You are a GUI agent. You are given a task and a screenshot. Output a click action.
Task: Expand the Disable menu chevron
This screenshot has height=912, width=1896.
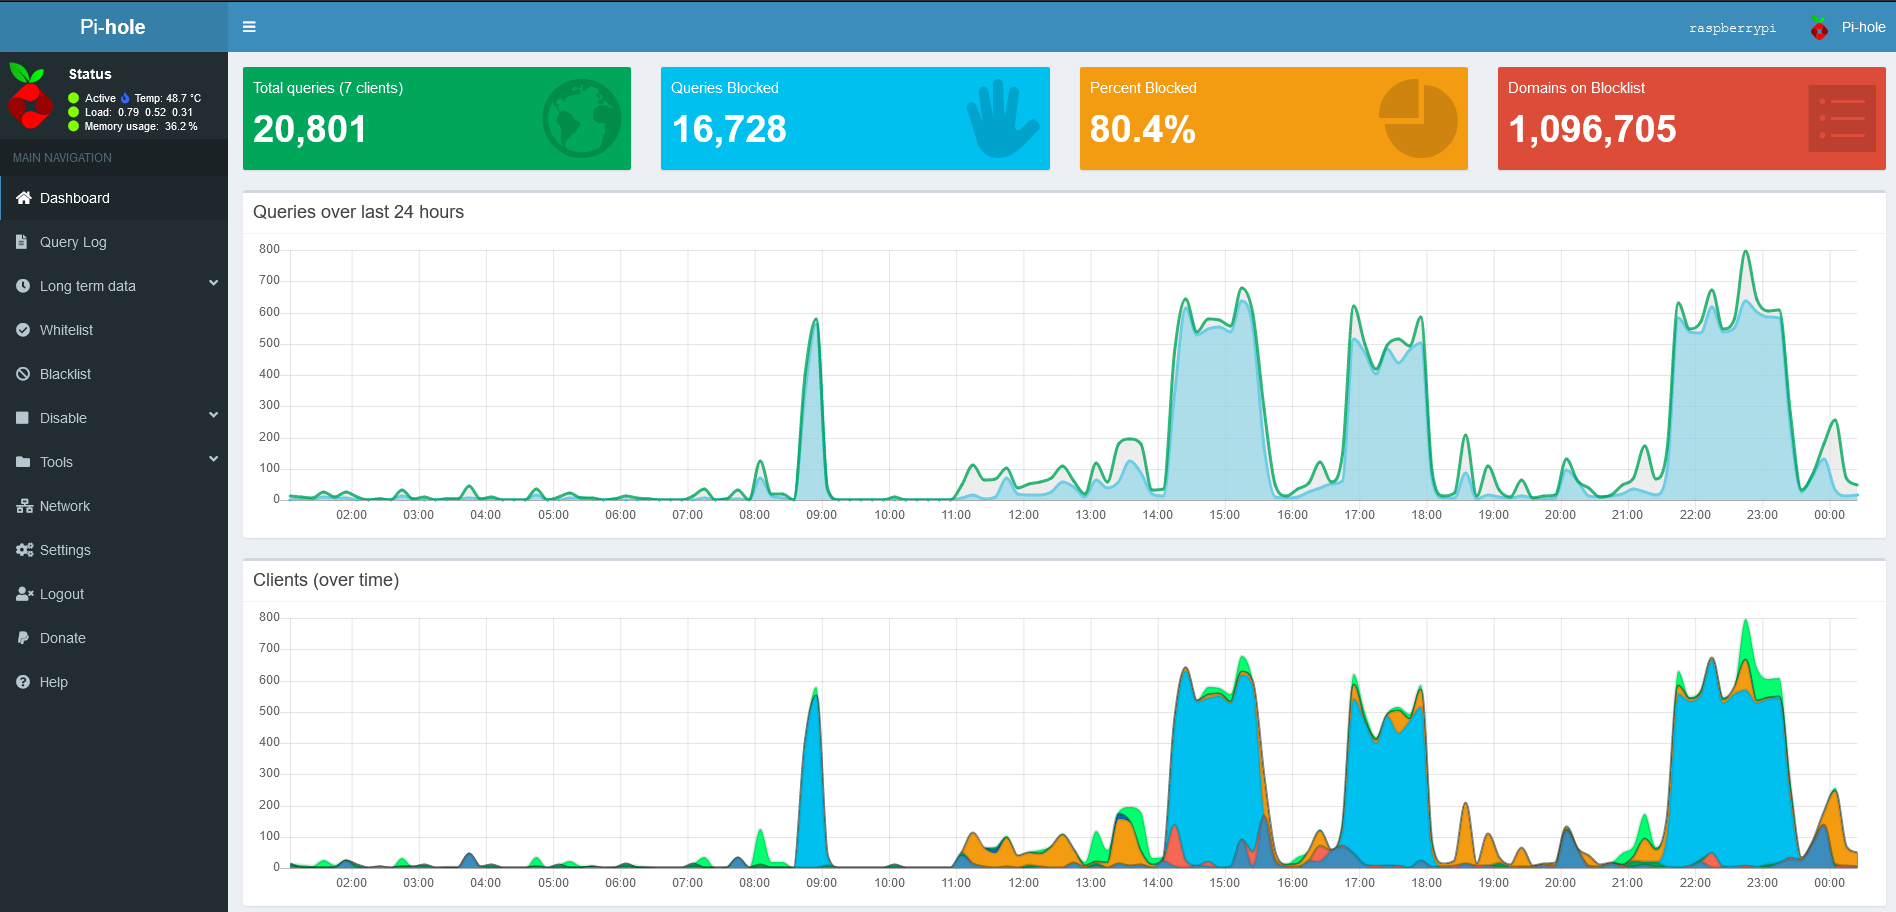tap(213, 416)
